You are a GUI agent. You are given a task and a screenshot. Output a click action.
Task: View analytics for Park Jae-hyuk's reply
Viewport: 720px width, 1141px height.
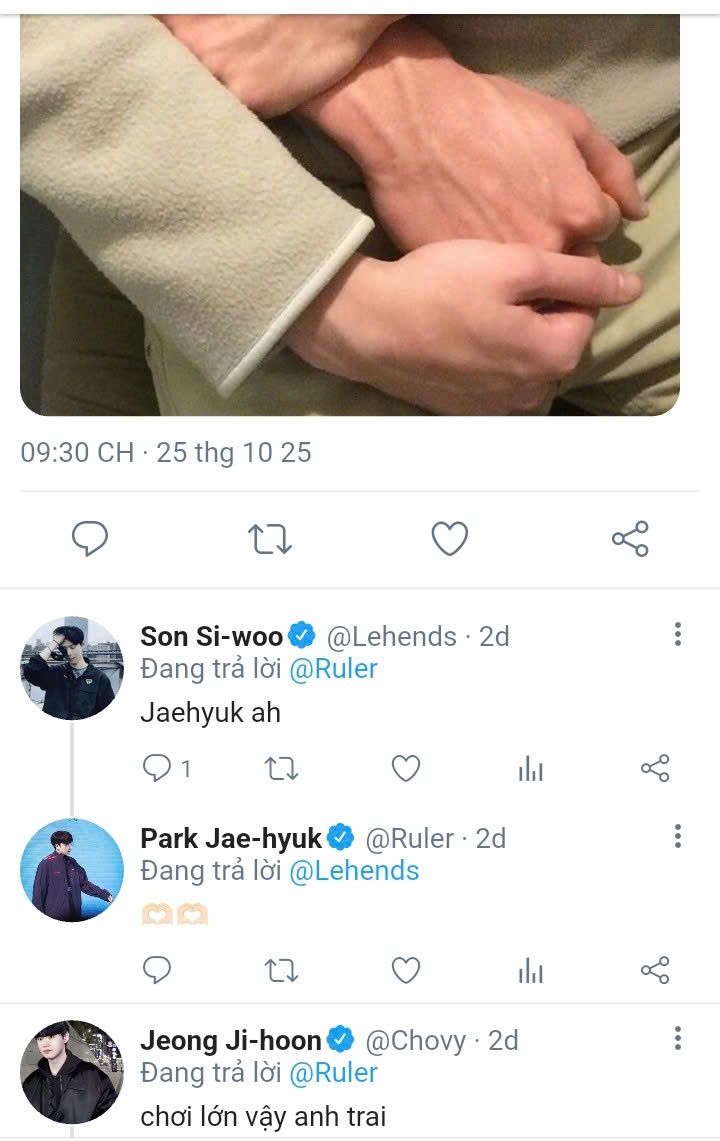pos(530,970)
